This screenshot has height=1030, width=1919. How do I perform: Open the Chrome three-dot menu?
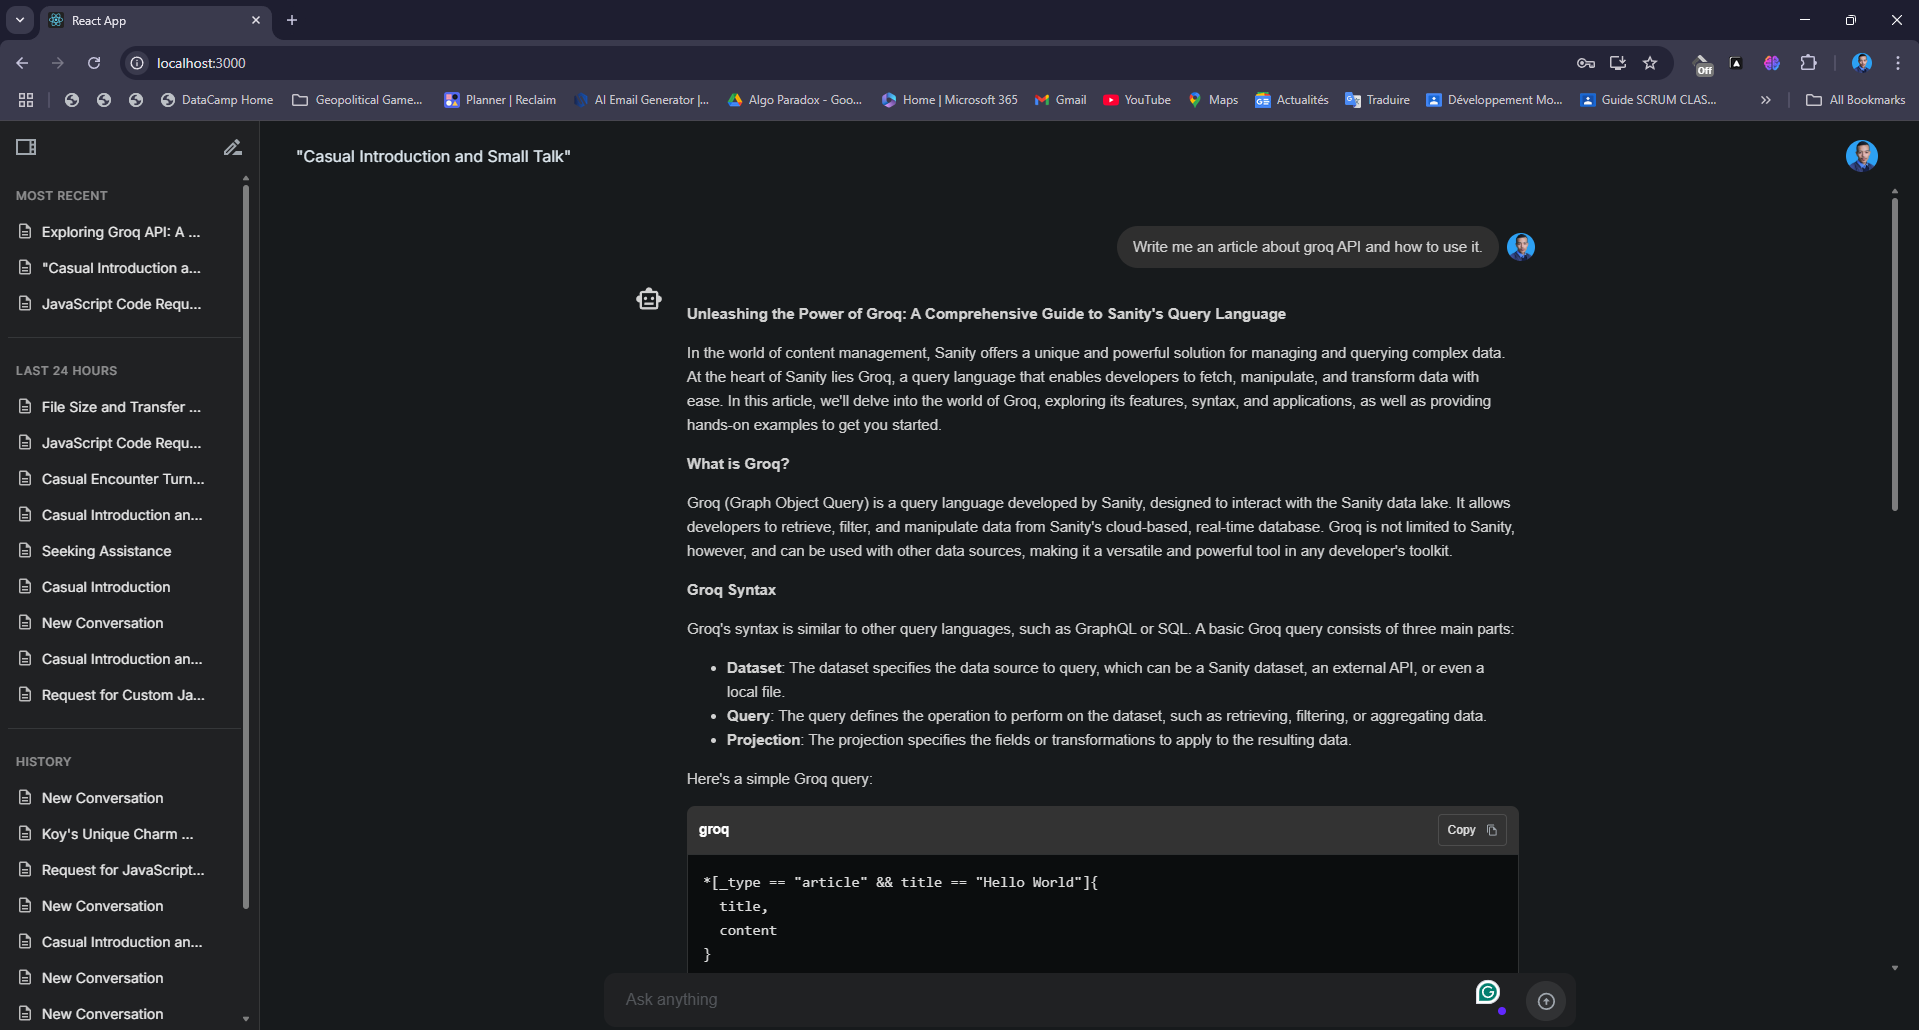coord(1897,63)
